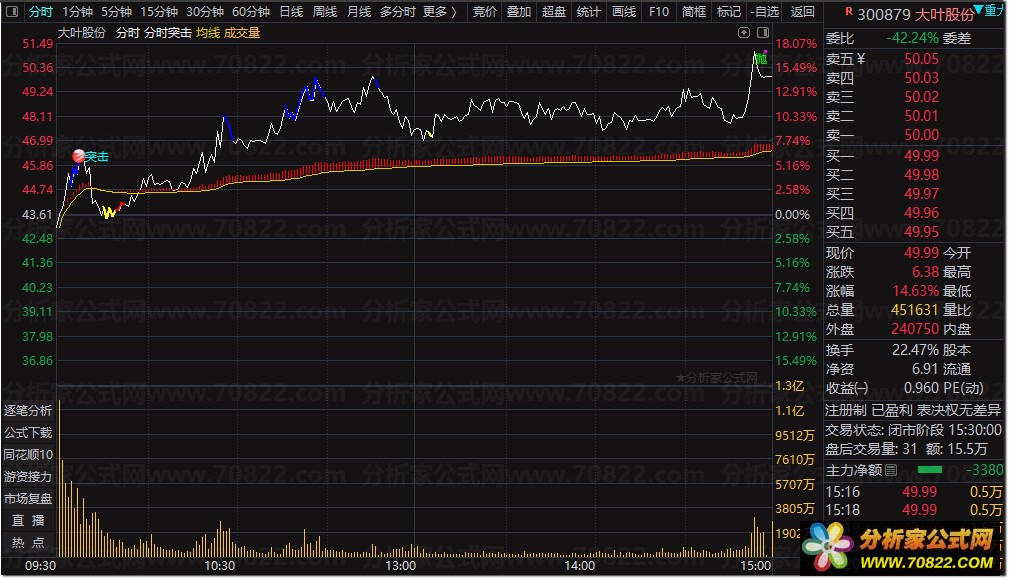Open 市场复盘 in left sidebar
1010x579 pixels.
[28, 498]
